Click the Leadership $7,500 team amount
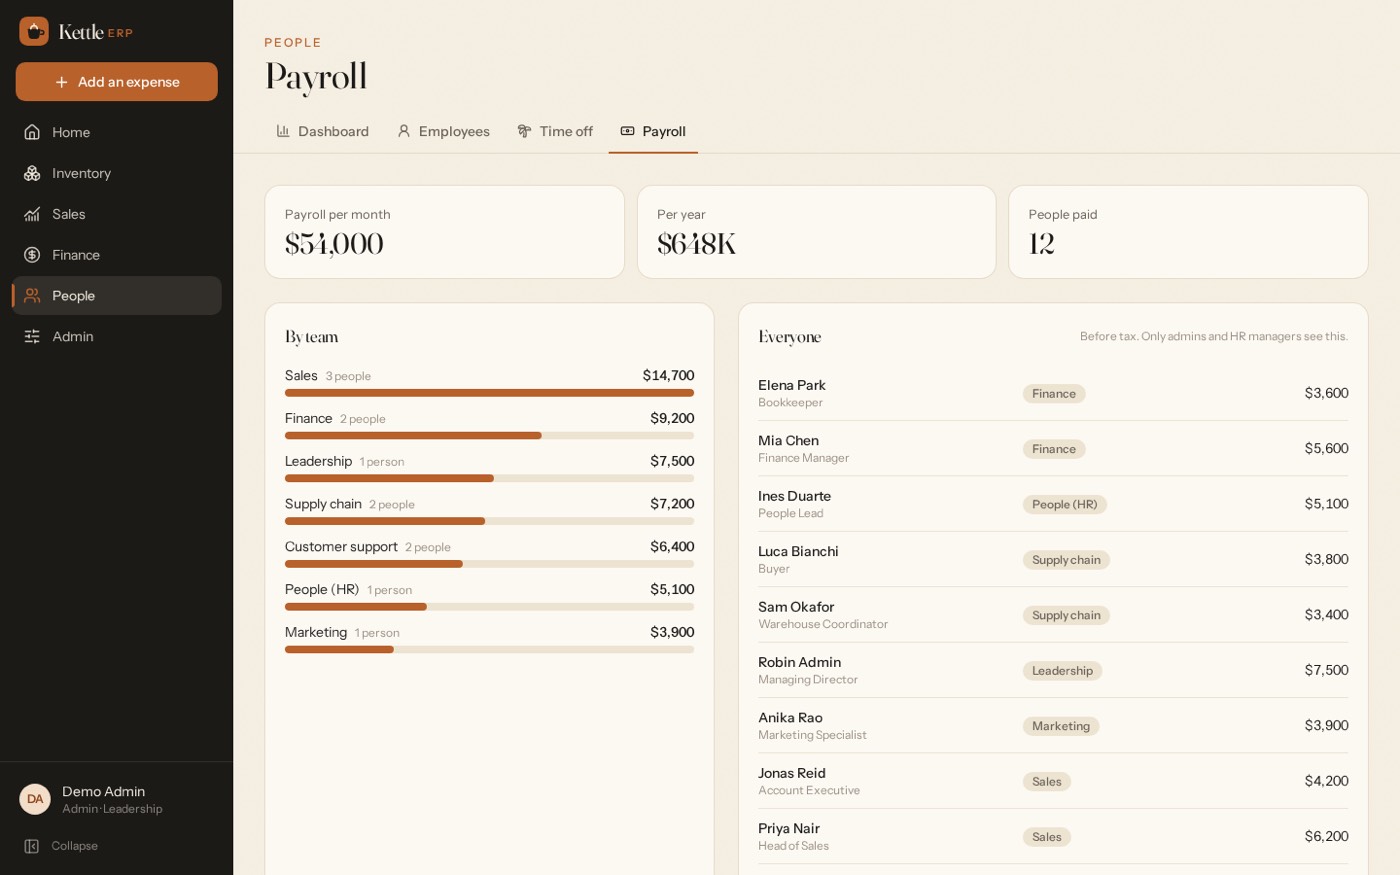 672,461
